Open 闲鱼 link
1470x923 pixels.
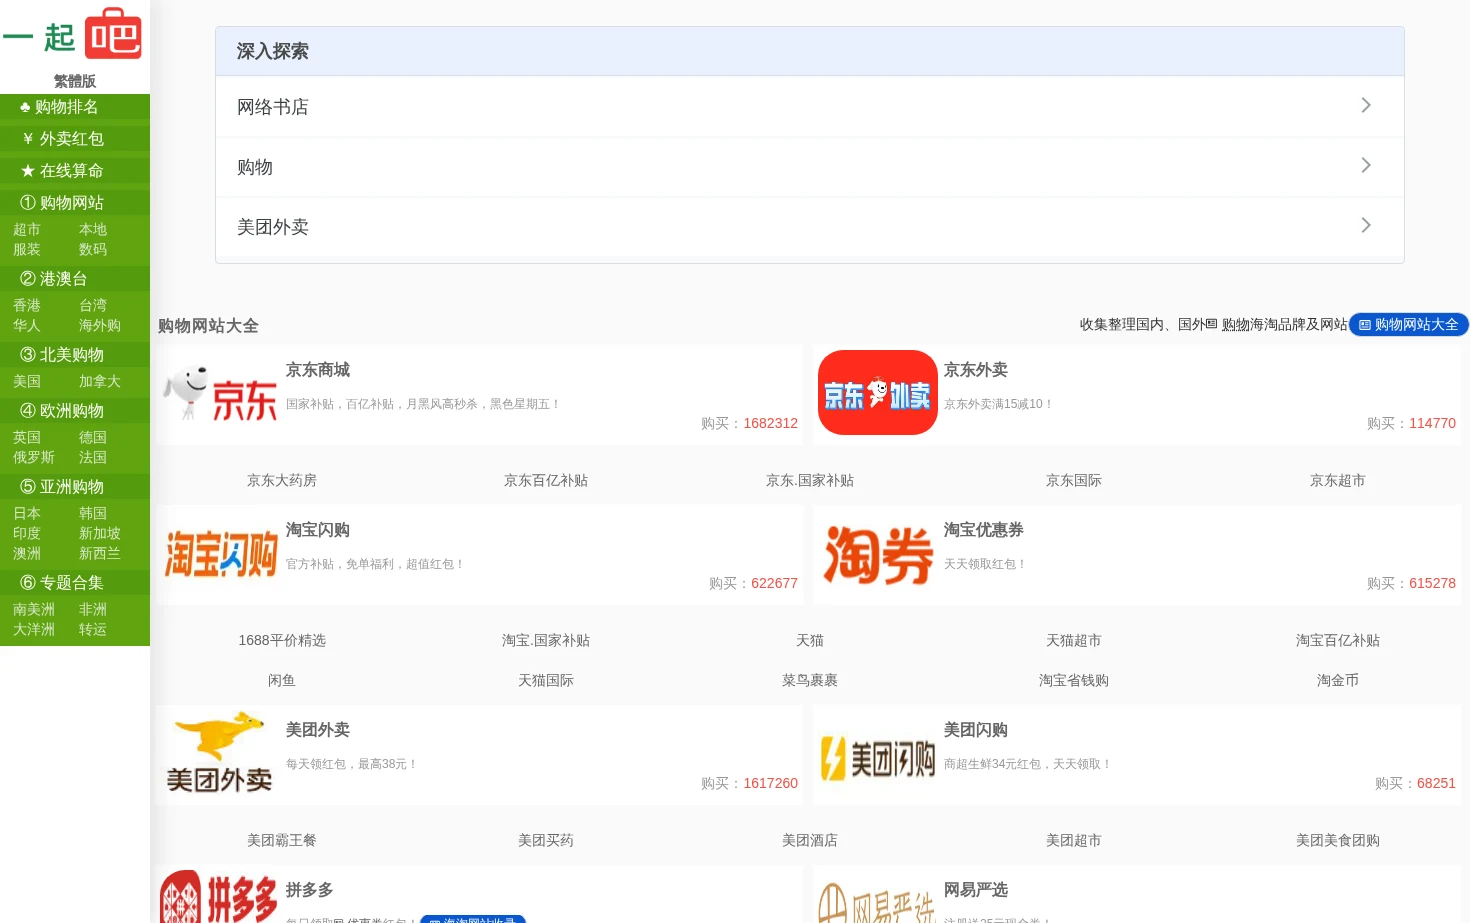tap(282, 681)
